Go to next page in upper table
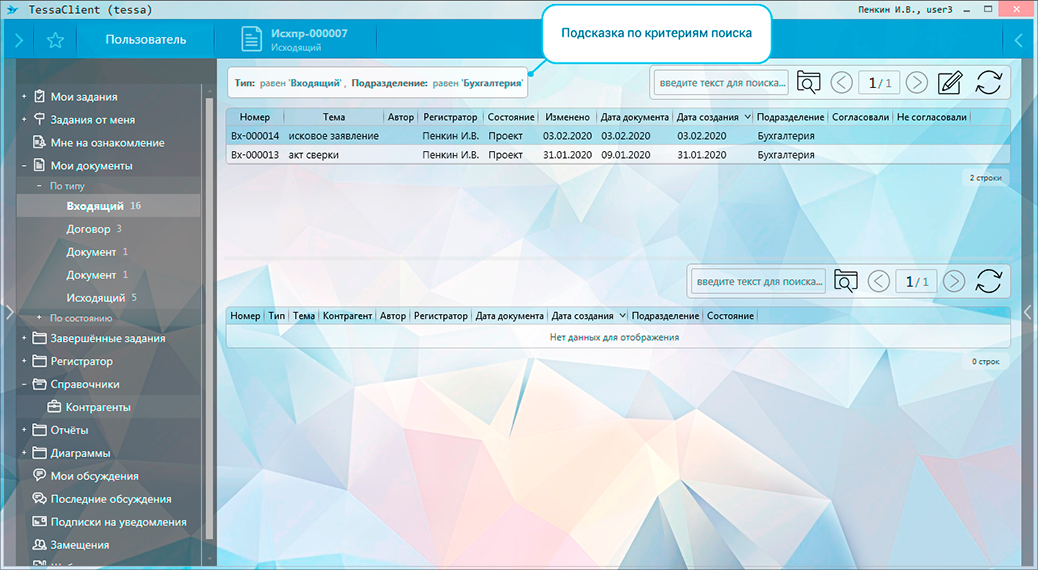 [916, 82]
